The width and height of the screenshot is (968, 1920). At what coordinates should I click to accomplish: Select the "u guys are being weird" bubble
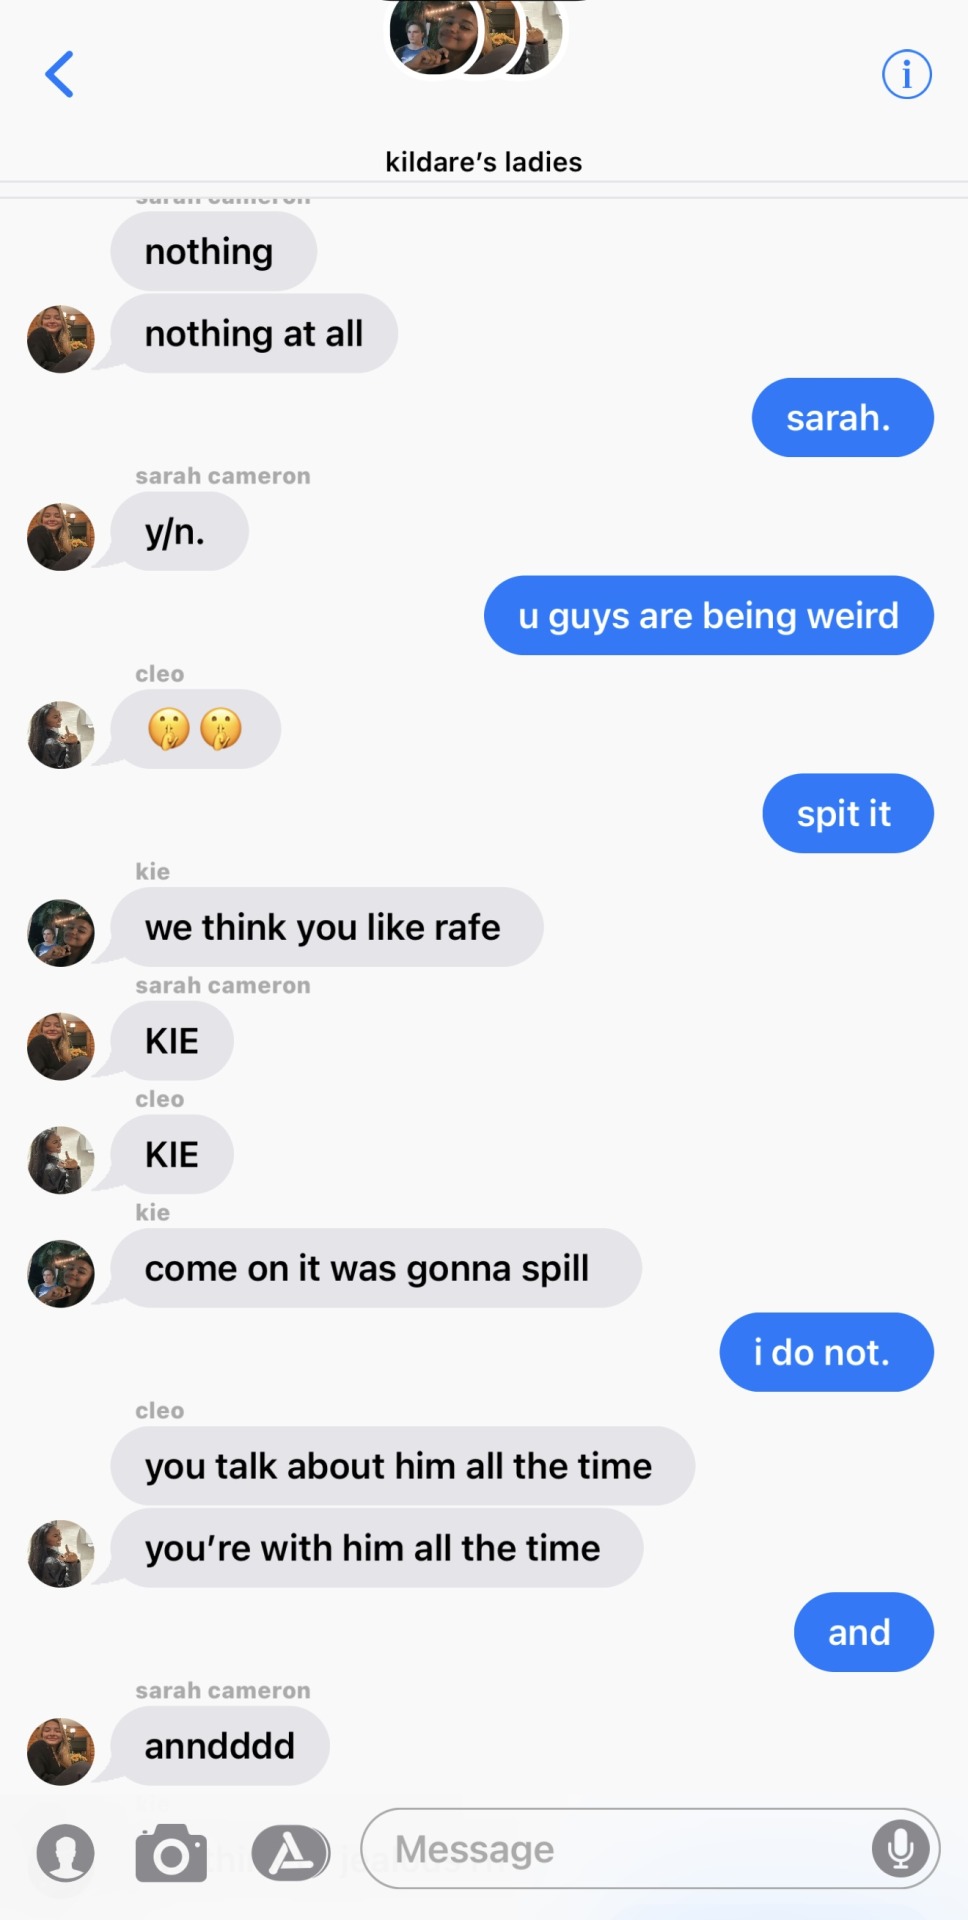(x=709, y=615)
